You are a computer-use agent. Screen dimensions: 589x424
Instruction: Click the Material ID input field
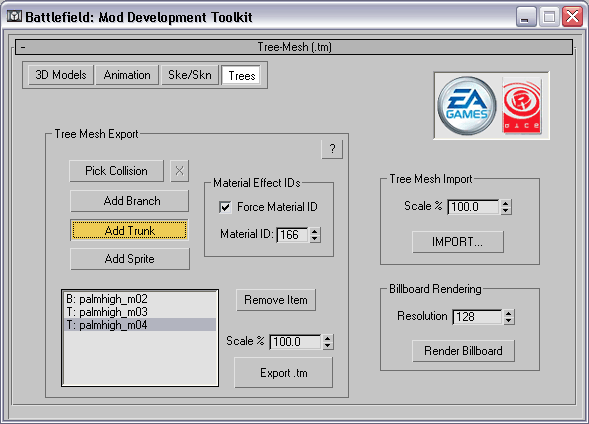click(293, 235)
